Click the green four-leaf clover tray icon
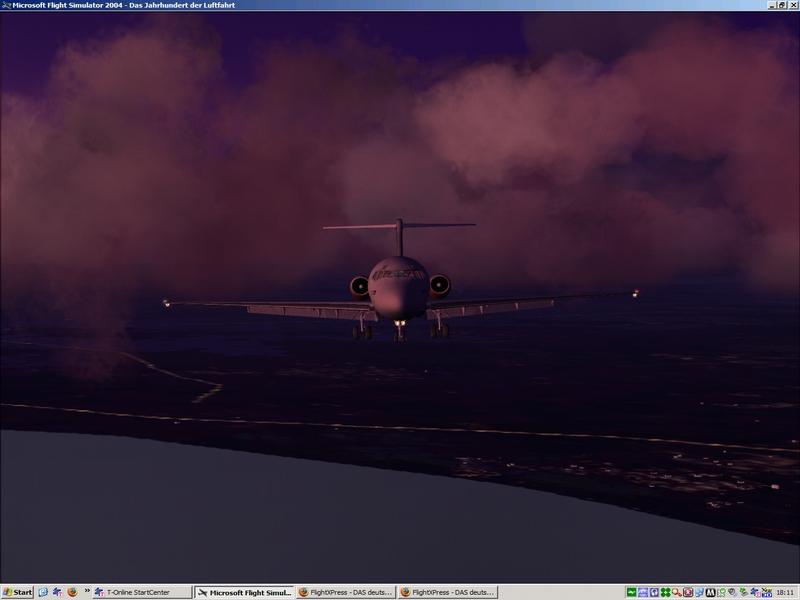800x600 pixels. coord(666,592)
